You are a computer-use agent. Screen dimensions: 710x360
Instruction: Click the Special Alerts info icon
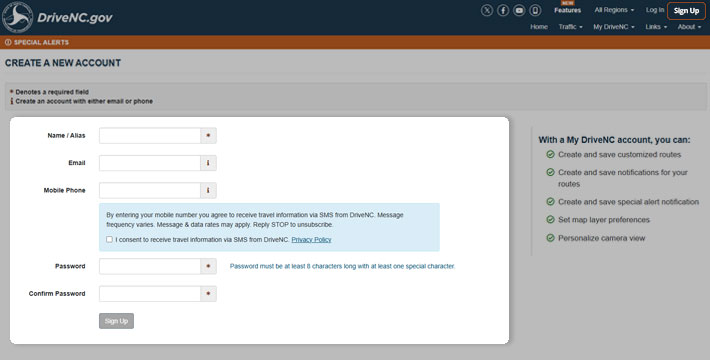coord(8,42)
